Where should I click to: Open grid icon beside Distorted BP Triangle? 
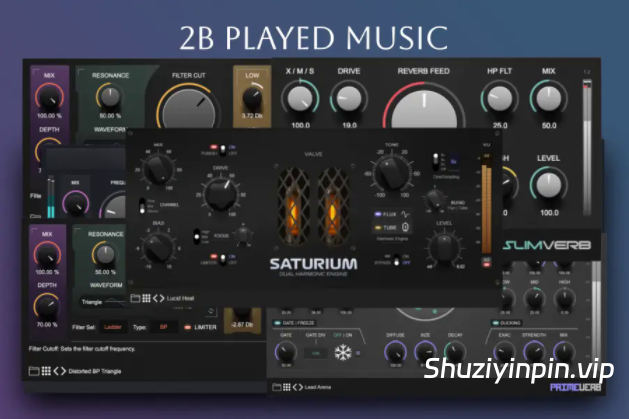pos(46,371)
